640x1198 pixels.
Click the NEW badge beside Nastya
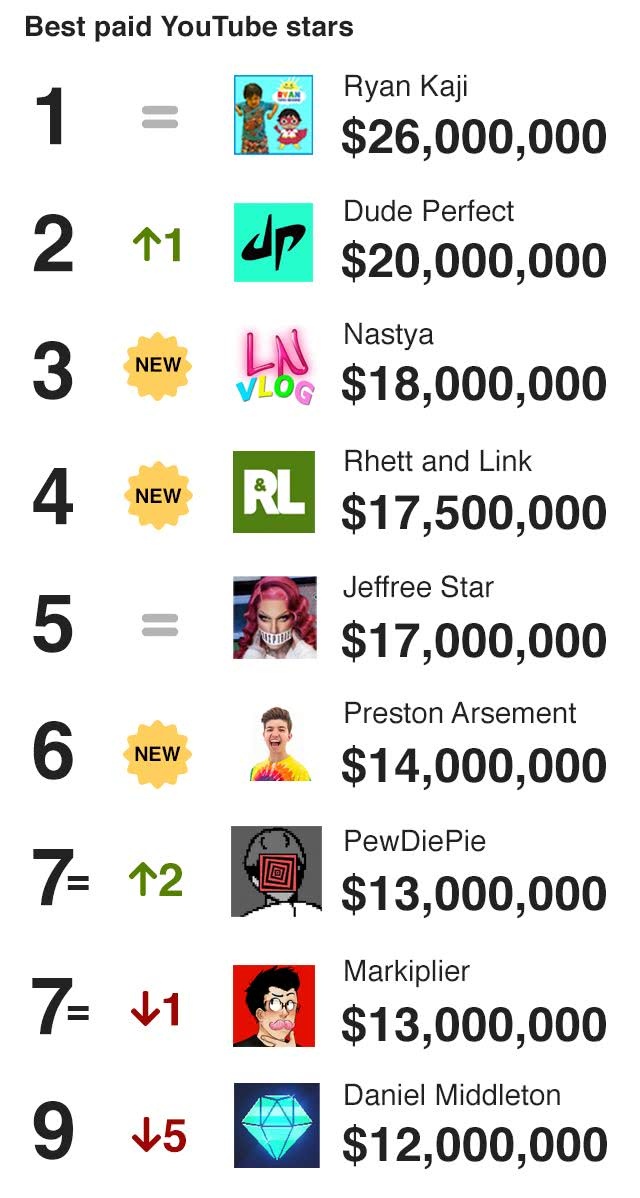(158, 366)
